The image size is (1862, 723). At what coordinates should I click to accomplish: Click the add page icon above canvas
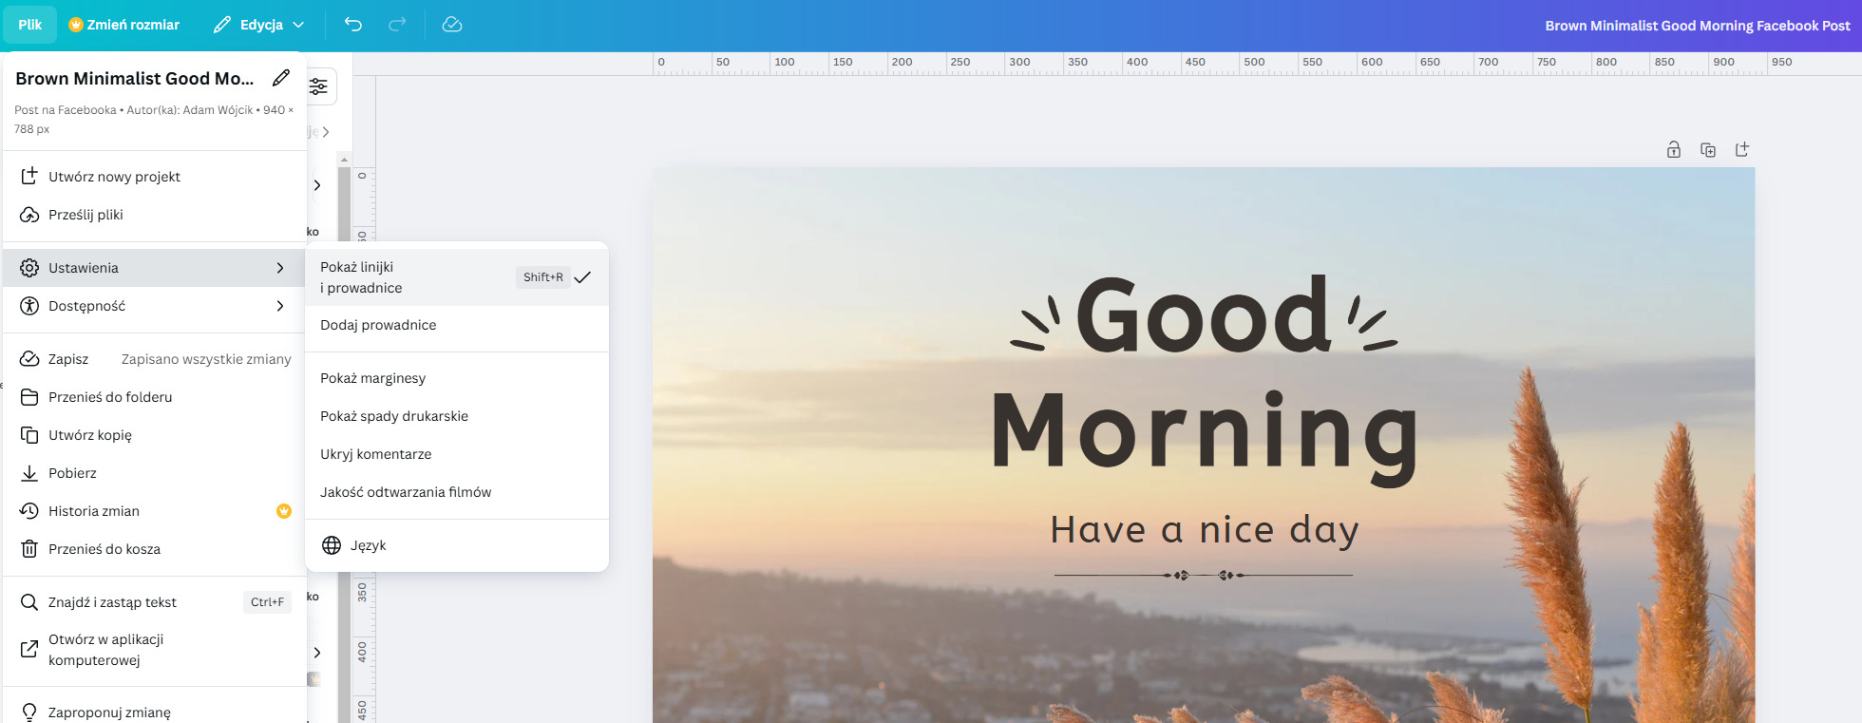coord(1742,150)
